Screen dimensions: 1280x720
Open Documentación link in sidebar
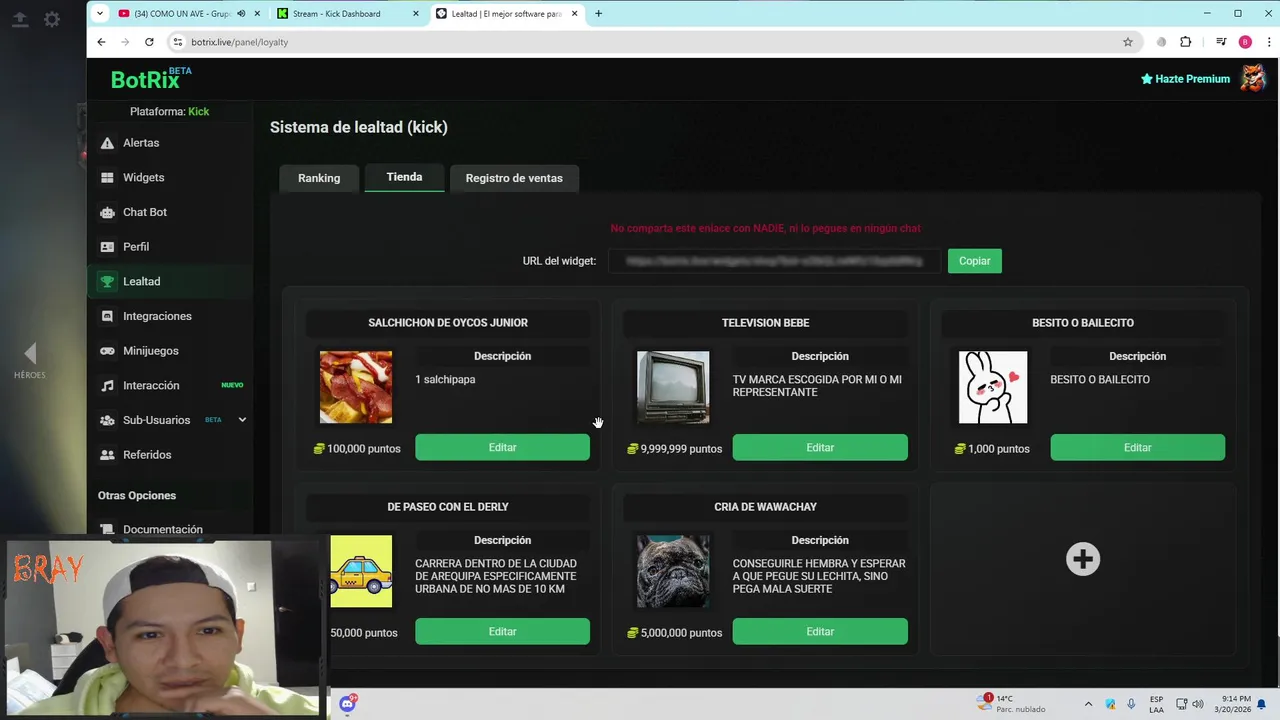(162, 529)
